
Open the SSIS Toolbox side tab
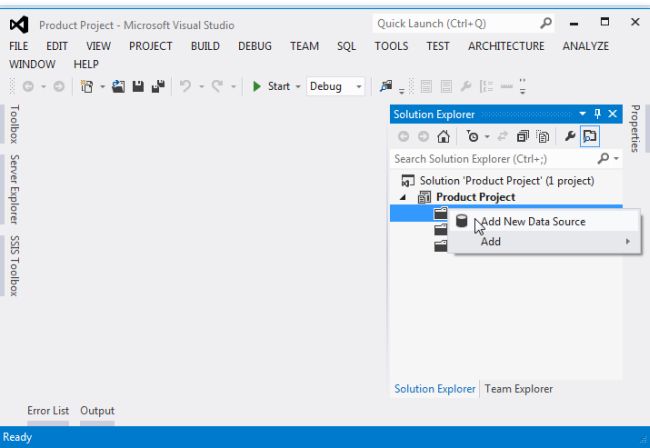tap(14, 266)
